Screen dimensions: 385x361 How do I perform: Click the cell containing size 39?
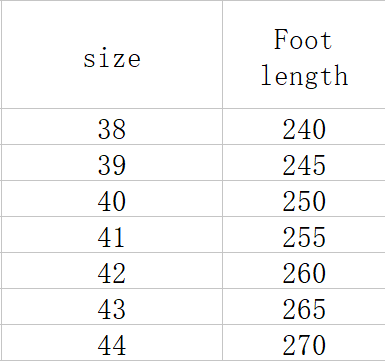point(112,163)
